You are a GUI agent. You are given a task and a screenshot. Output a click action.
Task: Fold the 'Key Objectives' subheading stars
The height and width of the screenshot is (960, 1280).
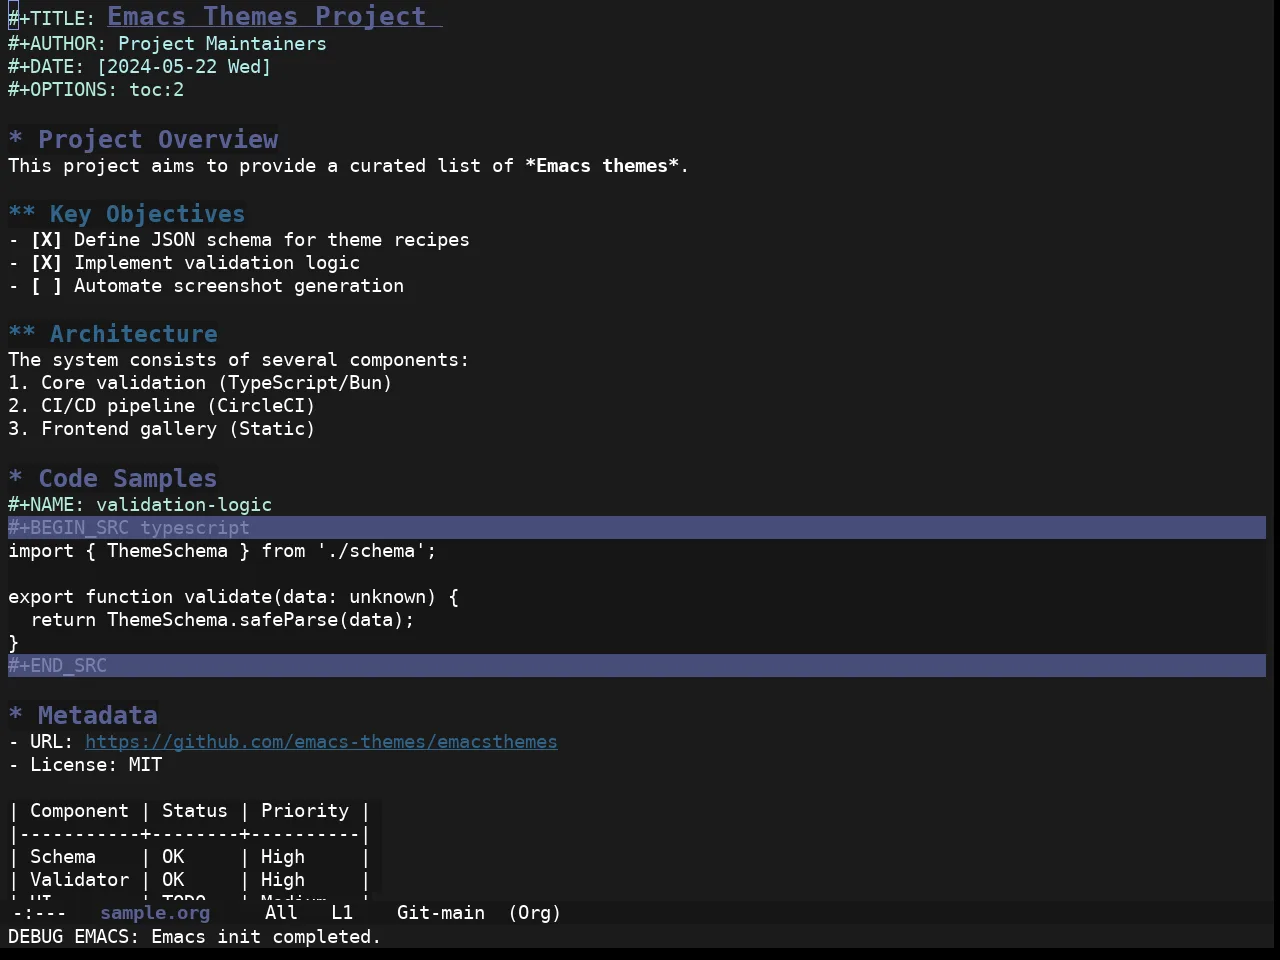tap(22, 214)
